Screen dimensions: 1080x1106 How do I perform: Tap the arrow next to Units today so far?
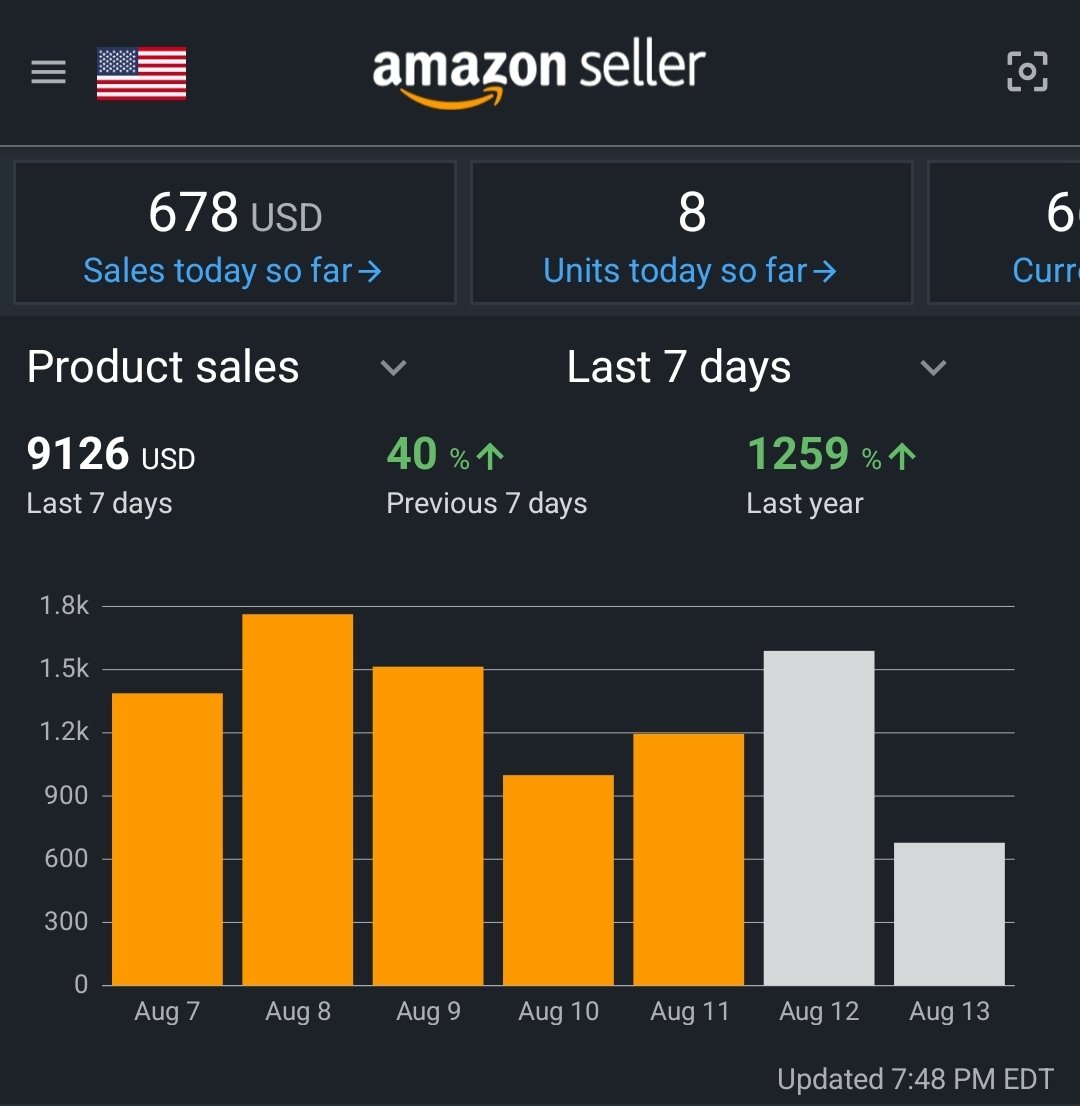[824, 272]
